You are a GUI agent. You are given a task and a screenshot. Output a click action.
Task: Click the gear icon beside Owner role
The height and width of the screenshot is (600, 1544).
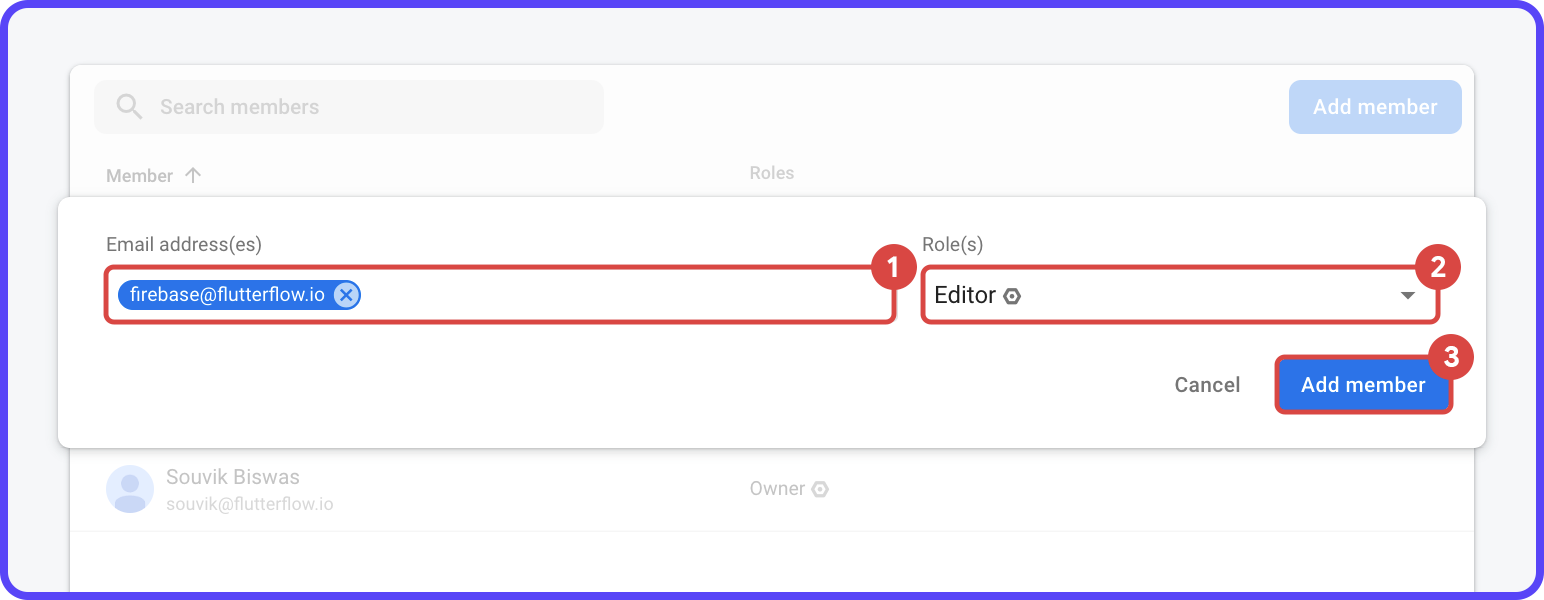click(820, 489)
